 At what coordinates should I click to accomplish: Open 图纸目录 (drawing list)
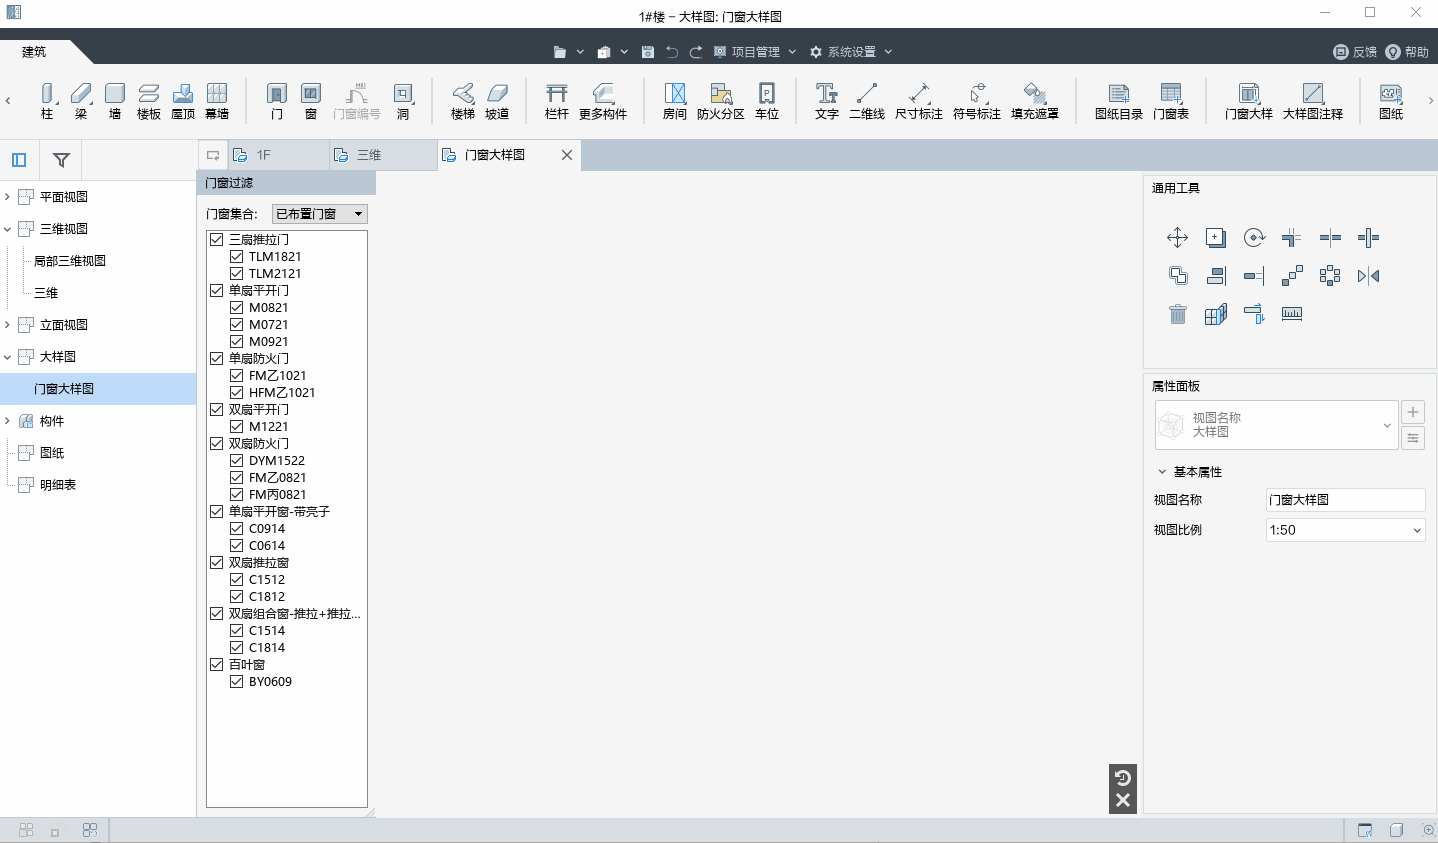[x=1119, y=101]
